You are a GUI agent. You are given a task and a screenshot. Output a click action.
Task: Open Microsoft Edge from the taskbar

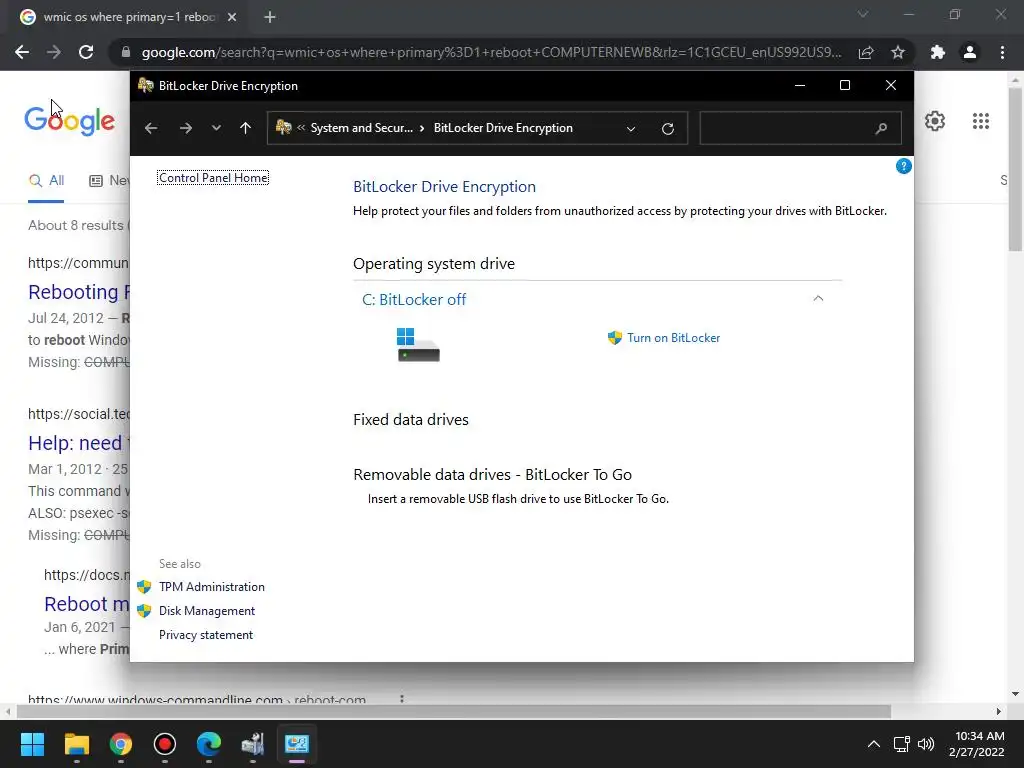click(209, 744)
